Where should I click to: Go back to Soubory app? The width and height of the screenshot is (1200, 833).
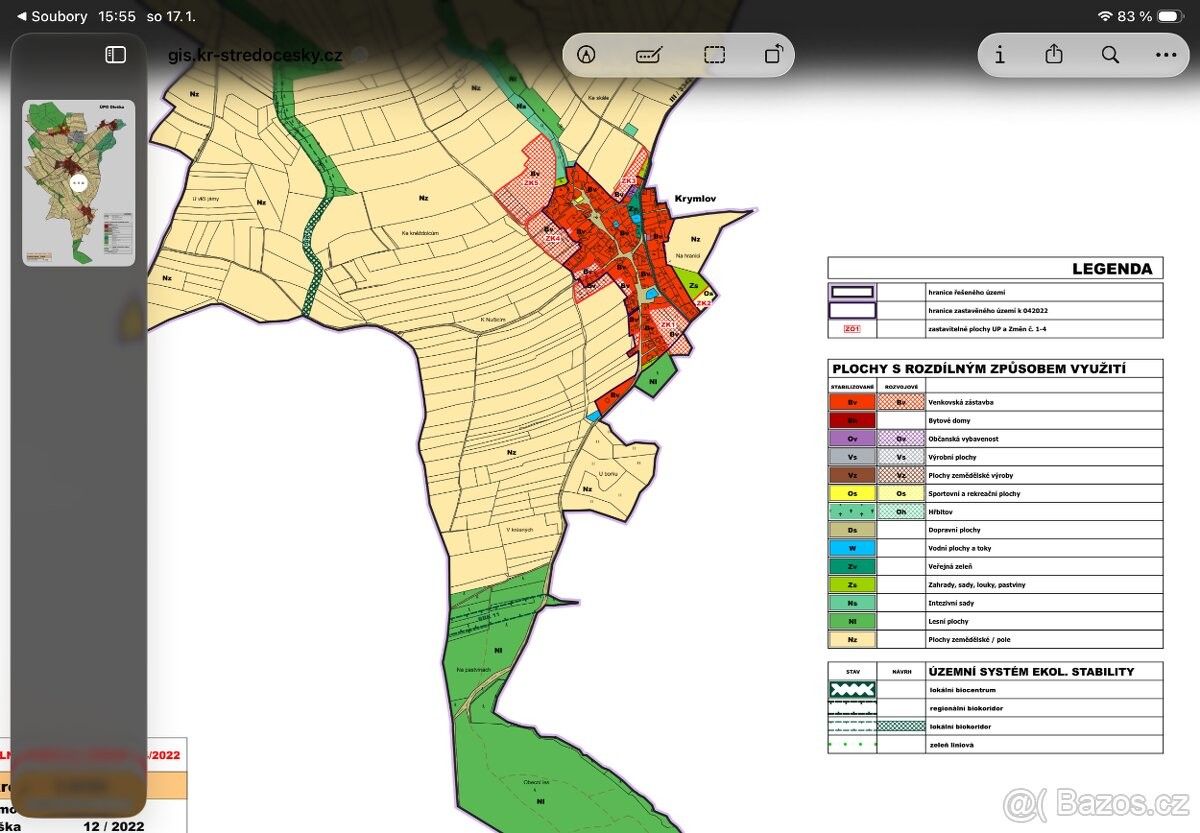pos(52,16)
